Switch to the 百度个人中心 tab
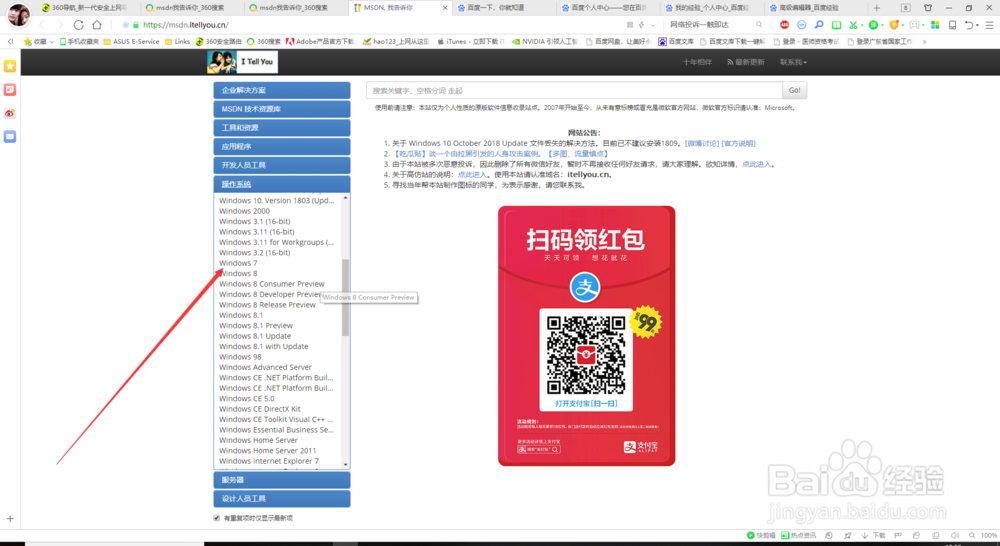Viewport: 1000px width, 546px height. 606,8
